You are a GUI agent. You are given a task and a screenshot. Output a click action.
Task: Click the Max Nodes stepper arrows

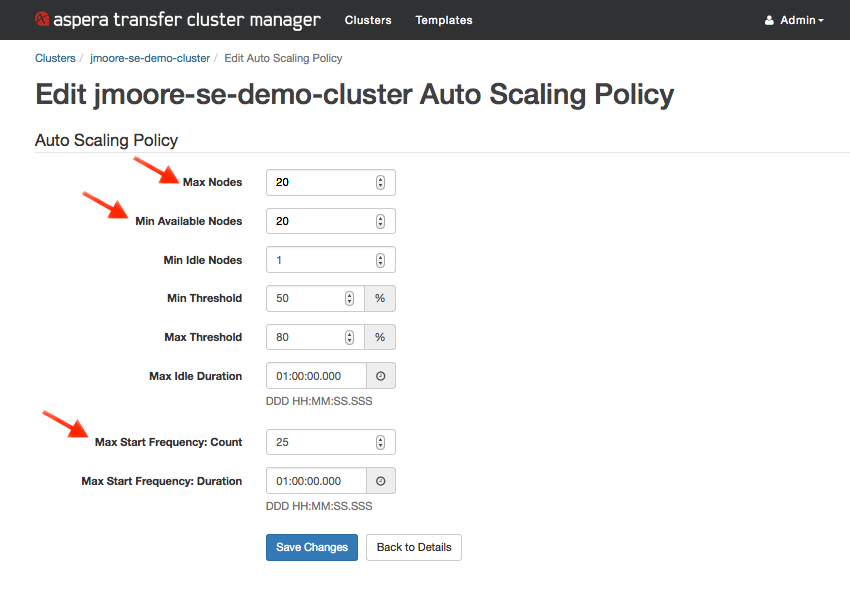tap(381, 182)
